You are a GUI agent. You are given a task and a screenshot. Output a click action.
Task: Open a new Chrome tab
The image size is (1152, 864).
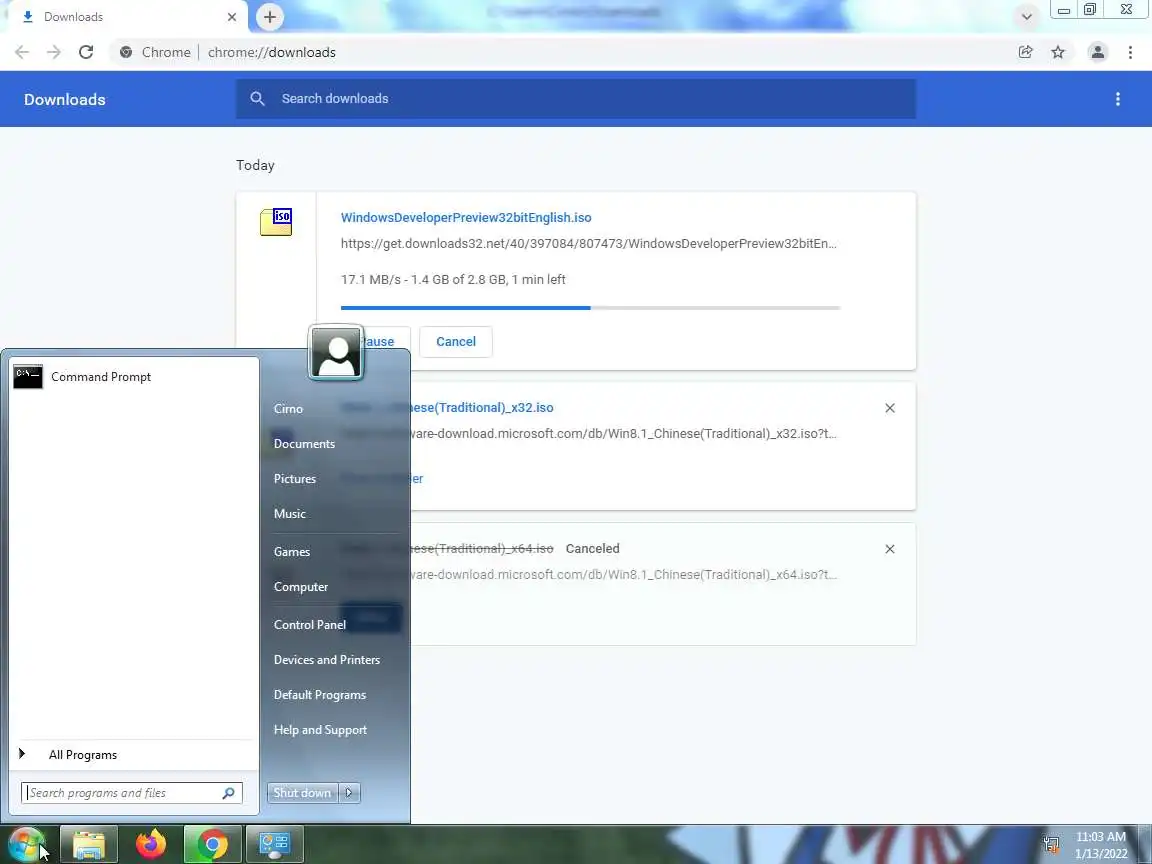270,17
